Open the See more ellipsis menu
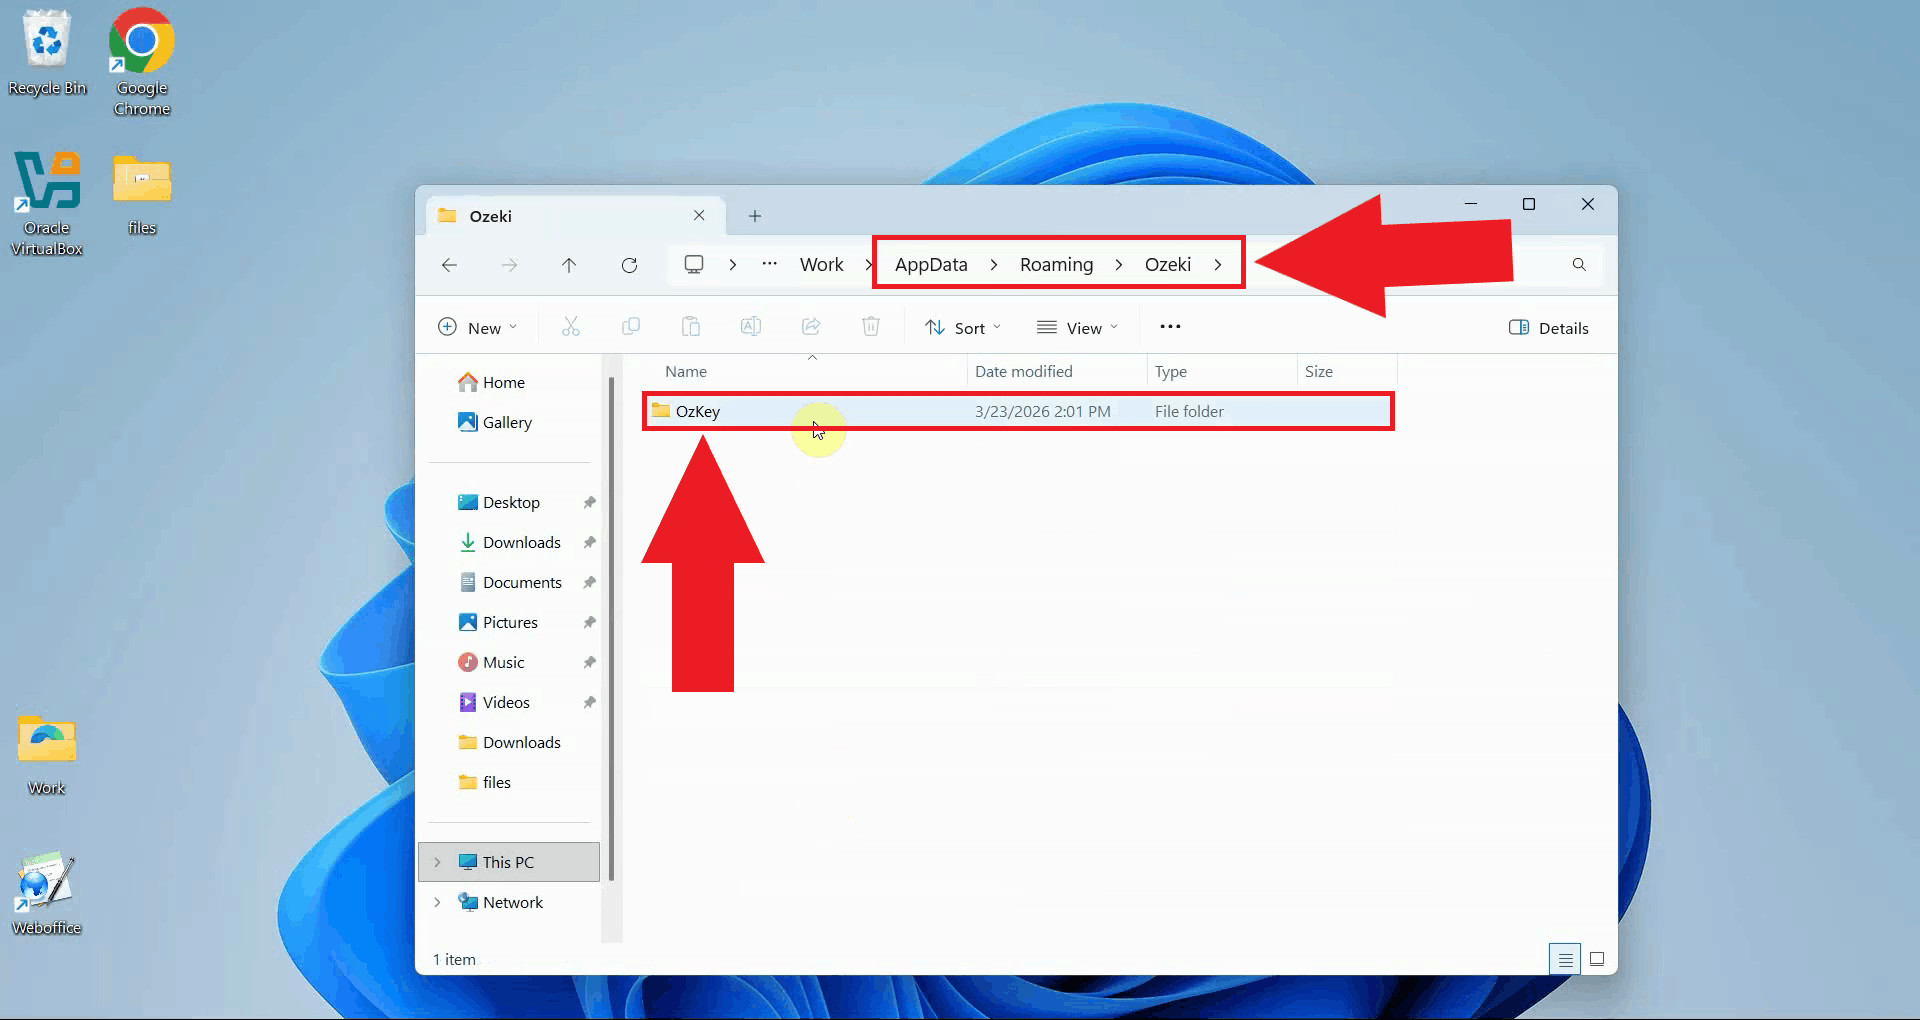 click(x=1170, y=326)
